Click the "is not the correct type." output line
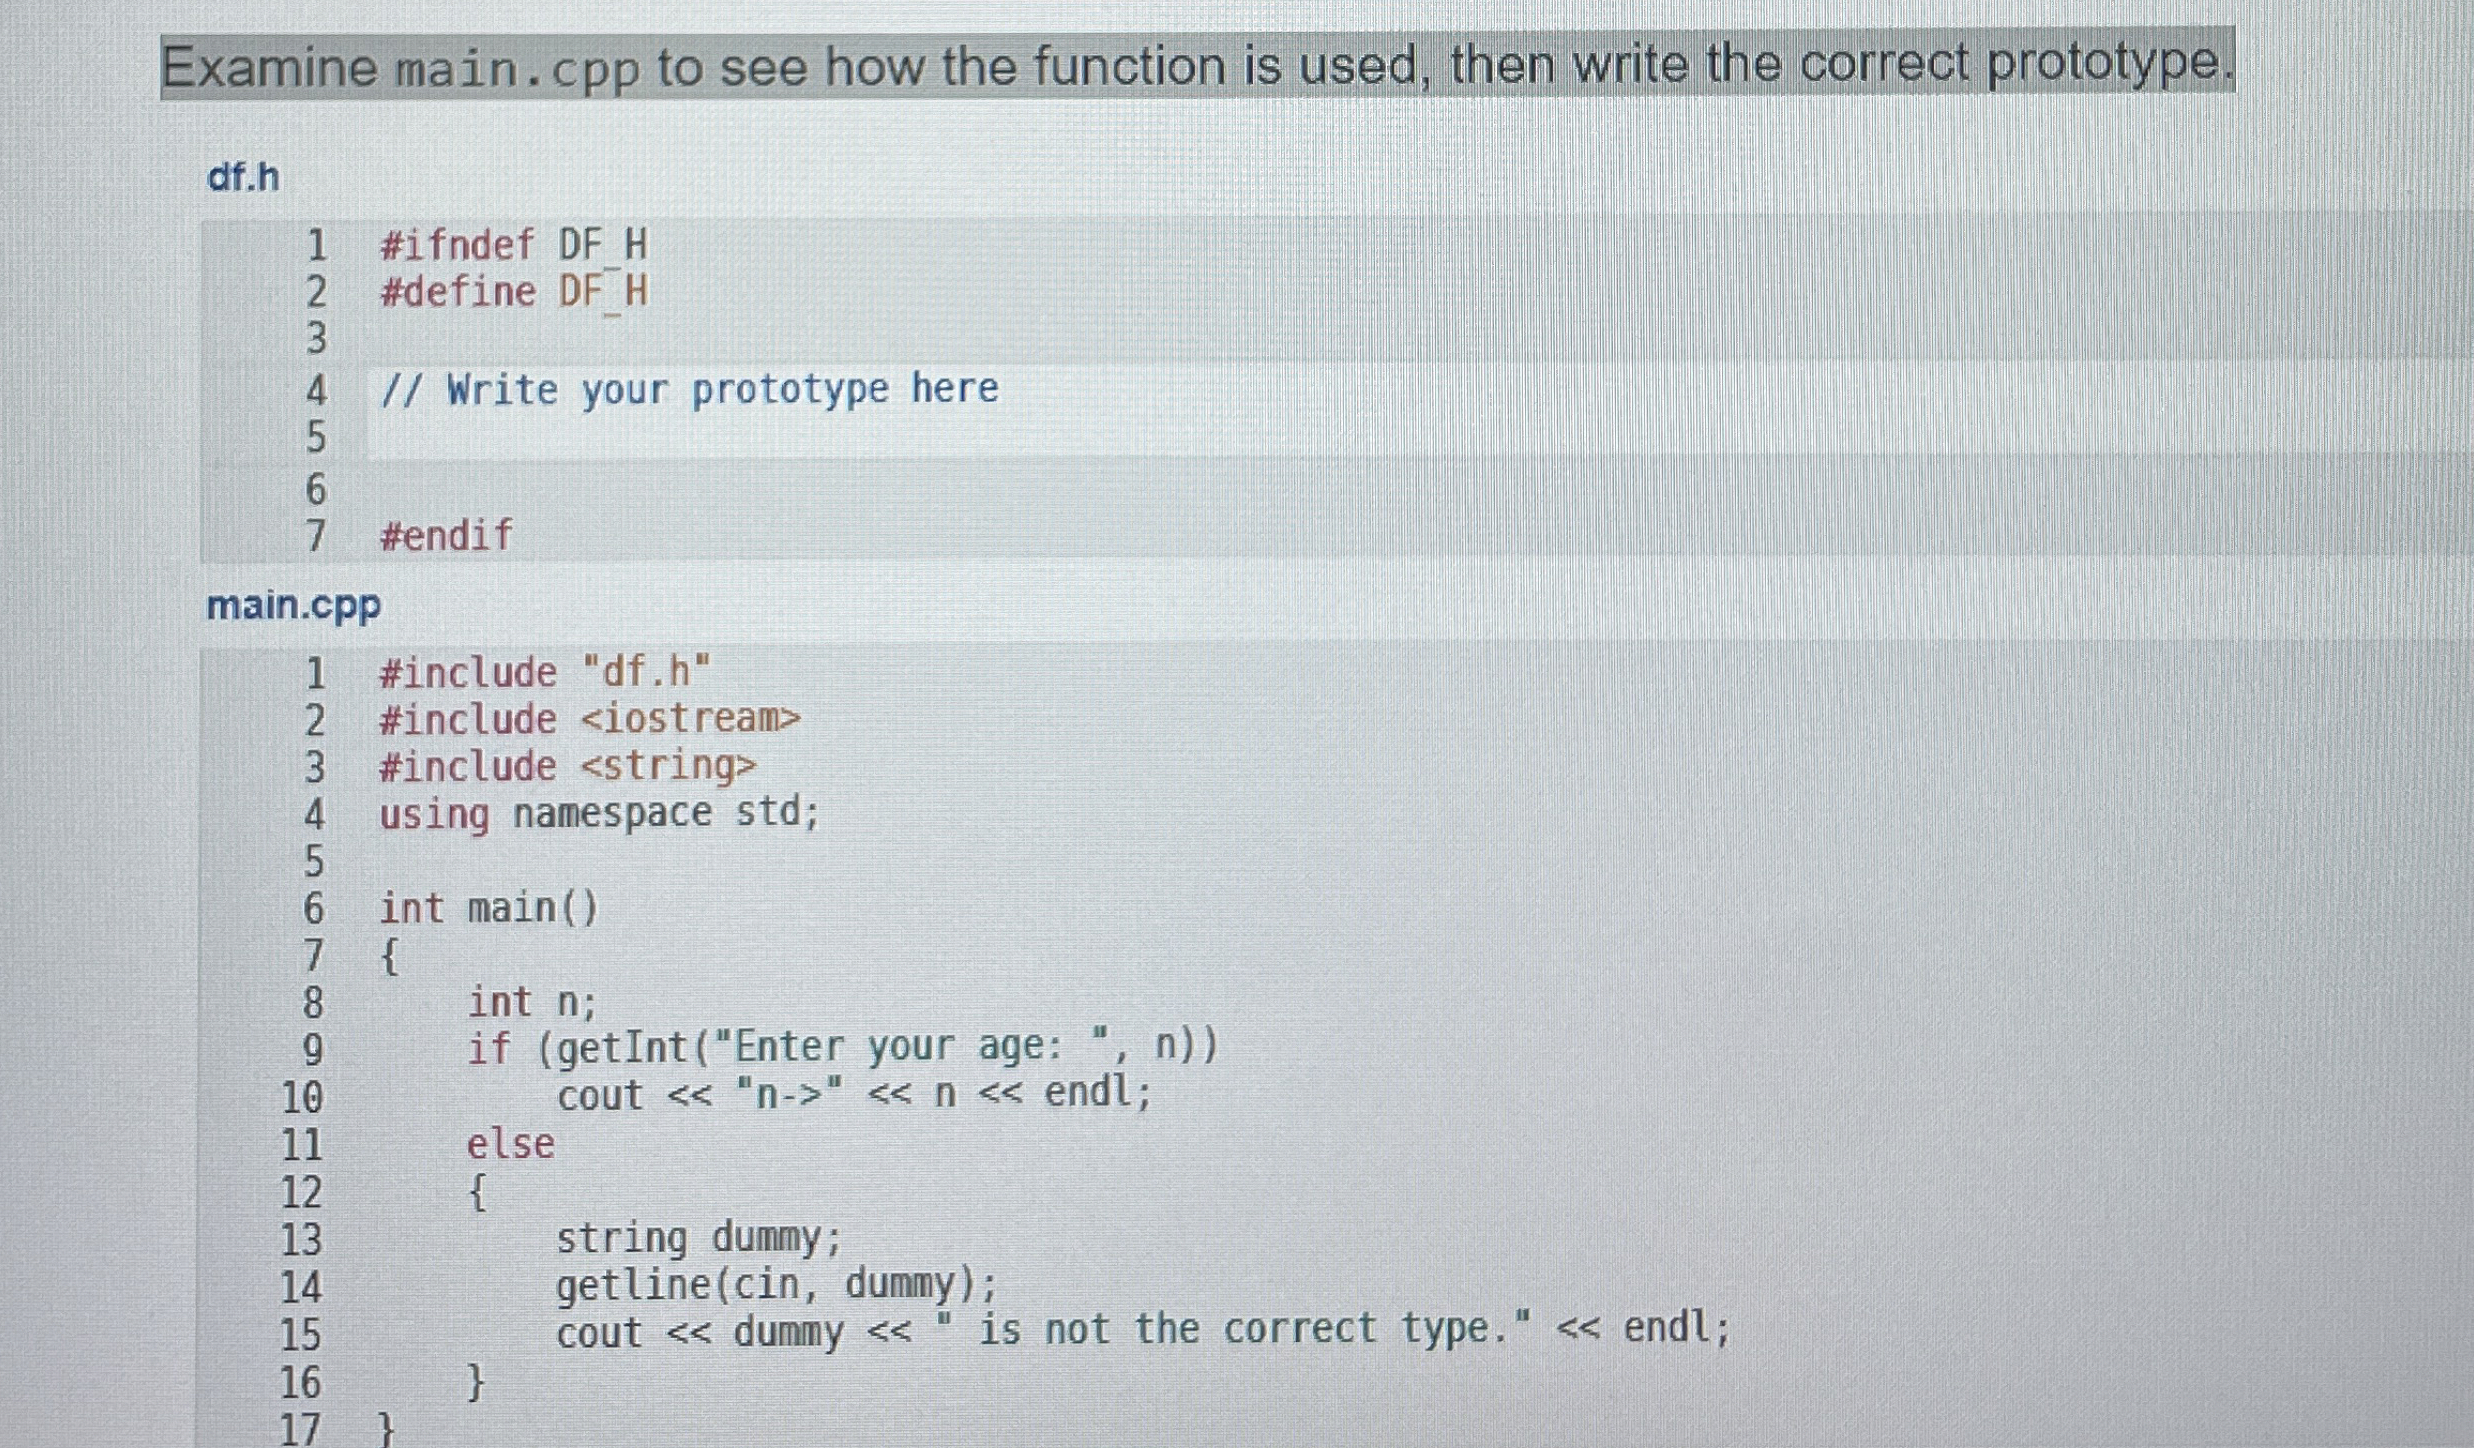The height and width of the screenshot is (1448, 2474). [x=1142, y=1330]
